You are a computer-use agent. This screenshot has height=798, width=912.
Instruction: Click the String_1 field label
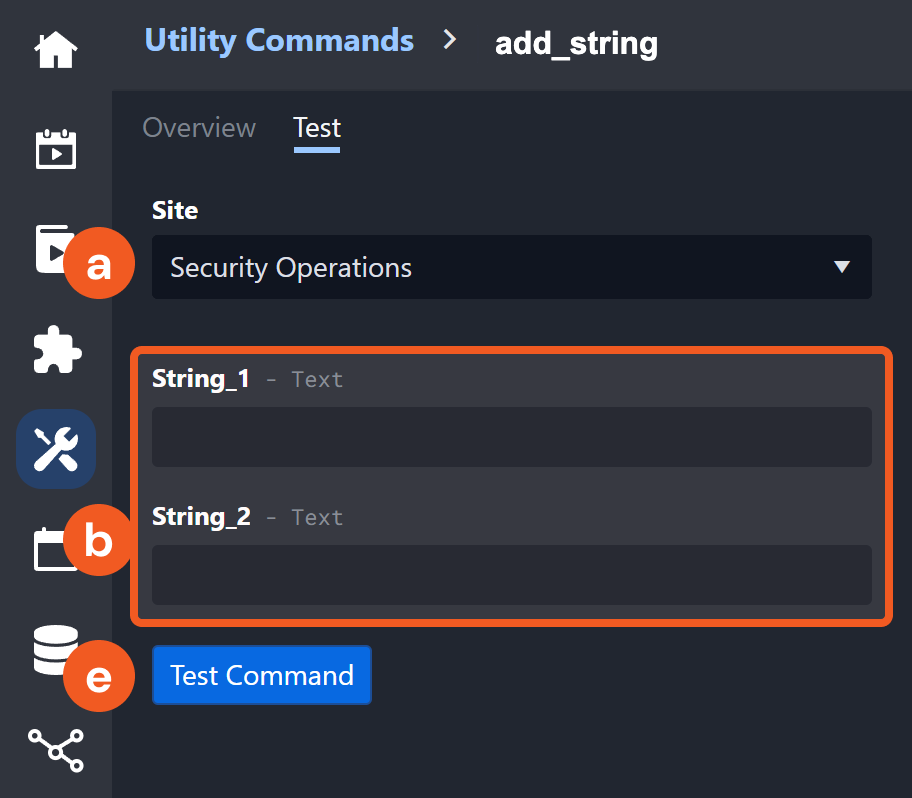201,379
